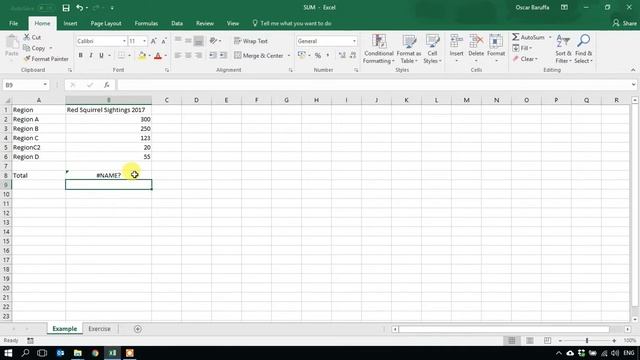Viewport: 640px width, 360px height.
Task: Switch to Page Layout view in status bar
Action: (x=530, y=340)
